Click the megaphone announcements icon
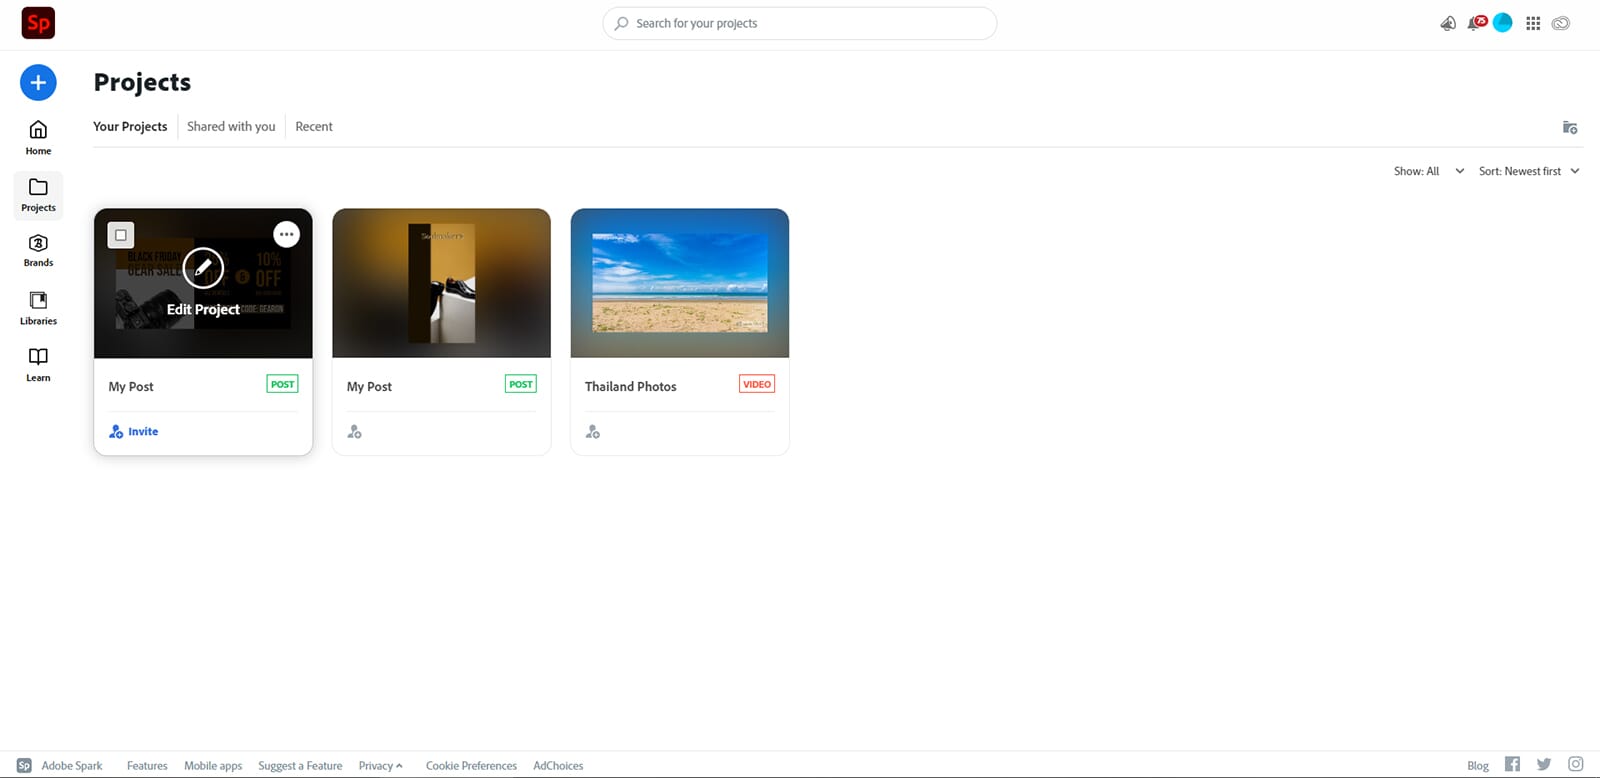Image resolution: width=1600 pixels, height=778 pixels. pyautogui.click(x=1447, y=23)
